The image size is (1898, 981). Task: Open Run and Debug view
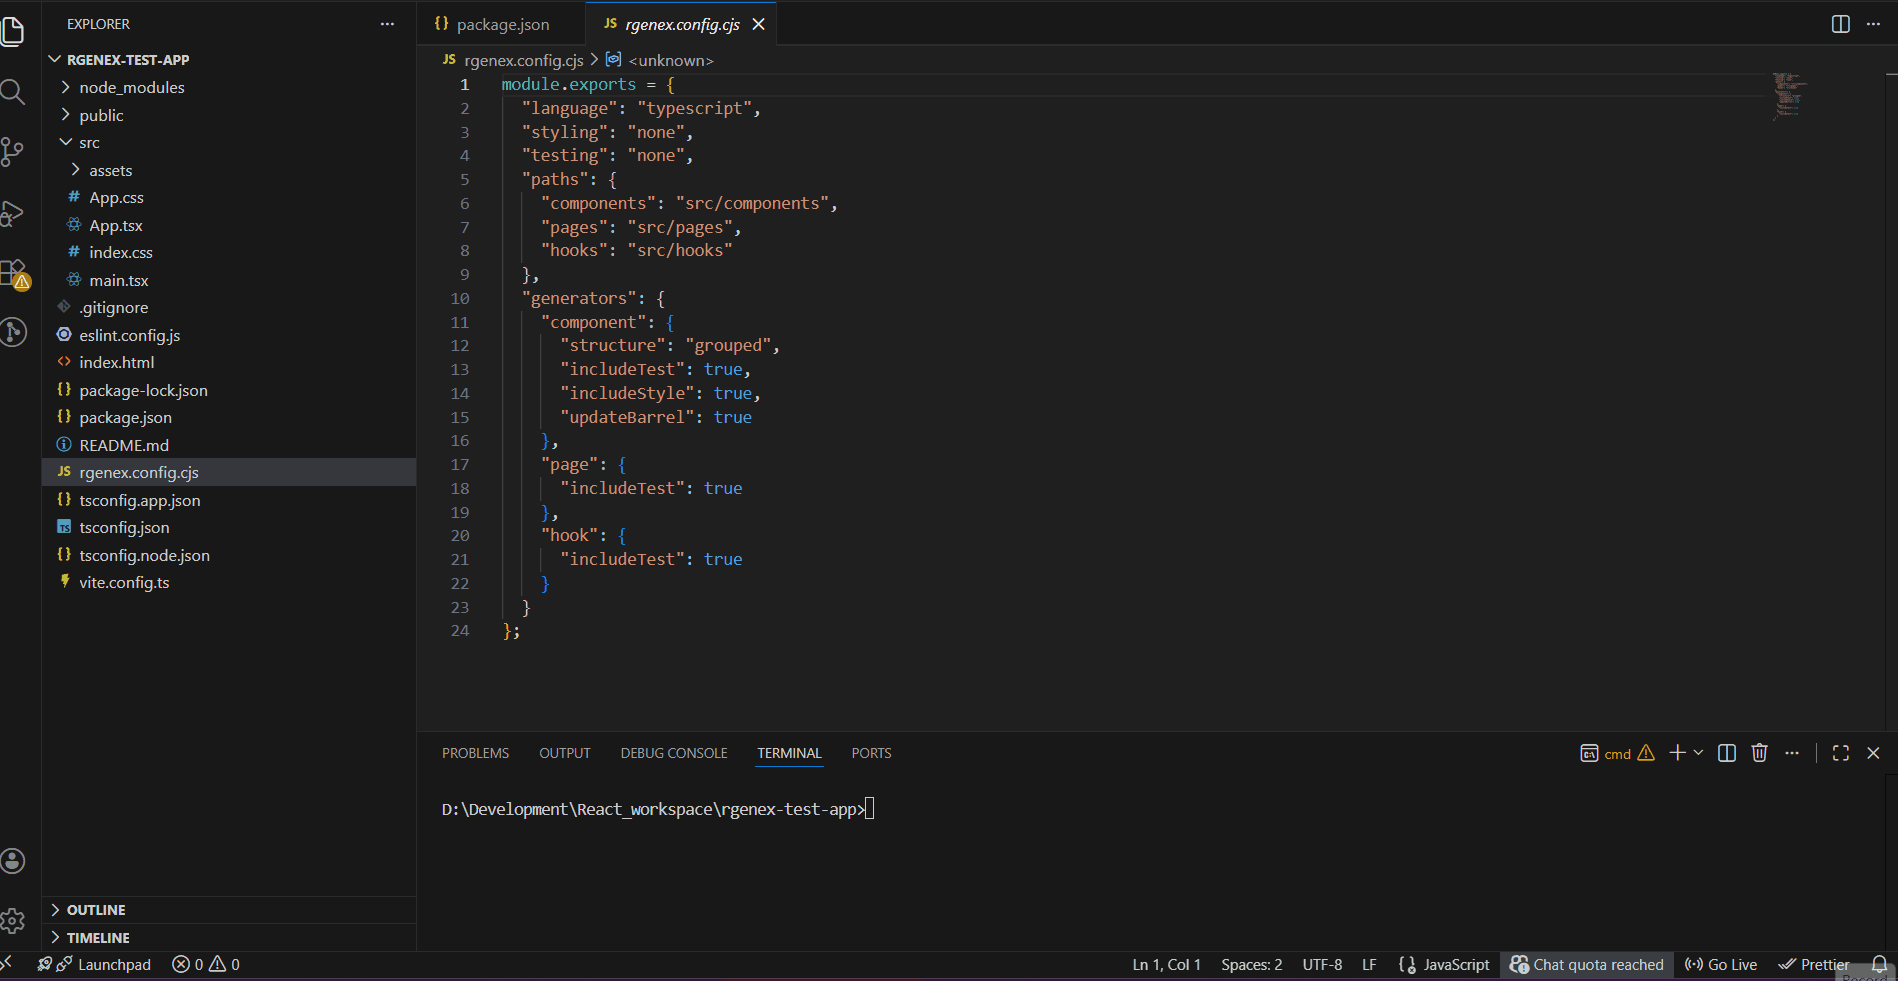tap(13, 213)
